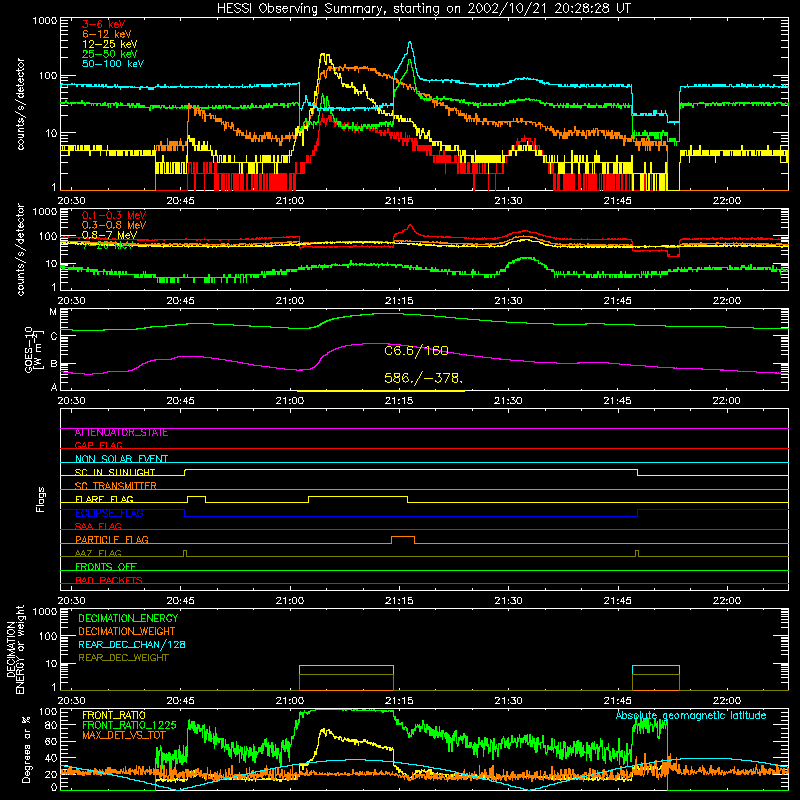Screen dimensions: 800x800
Task: Select the yellow 12-25 keV legend label
Action: coord(110,44)
